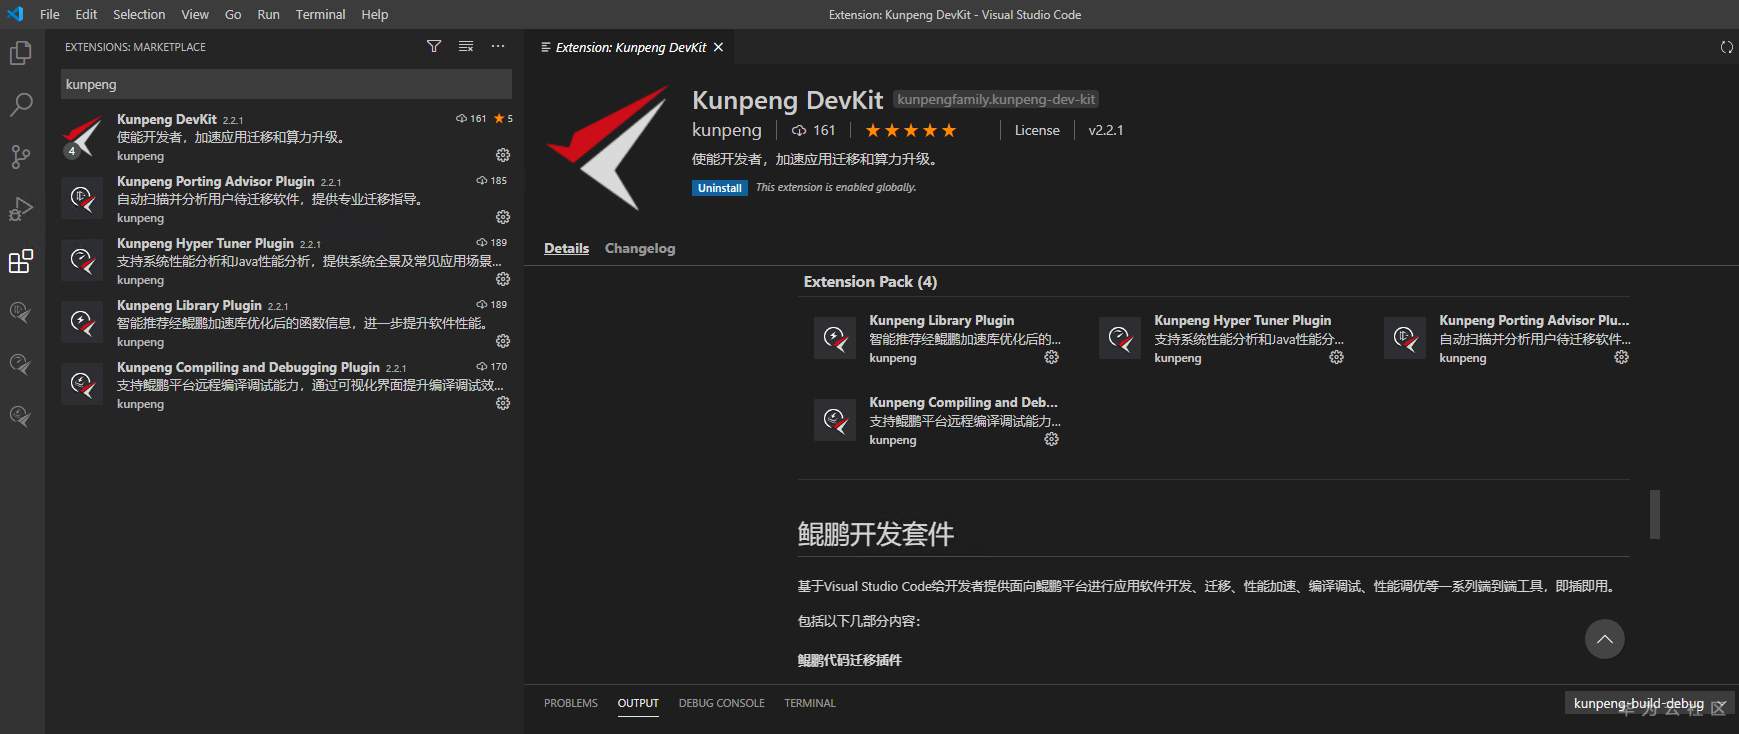This screenshot has height=734, width=1739.
Task: Select Kunpeng Porting Advisor Plugin title in the sidebar list
Action: point(216,181)
